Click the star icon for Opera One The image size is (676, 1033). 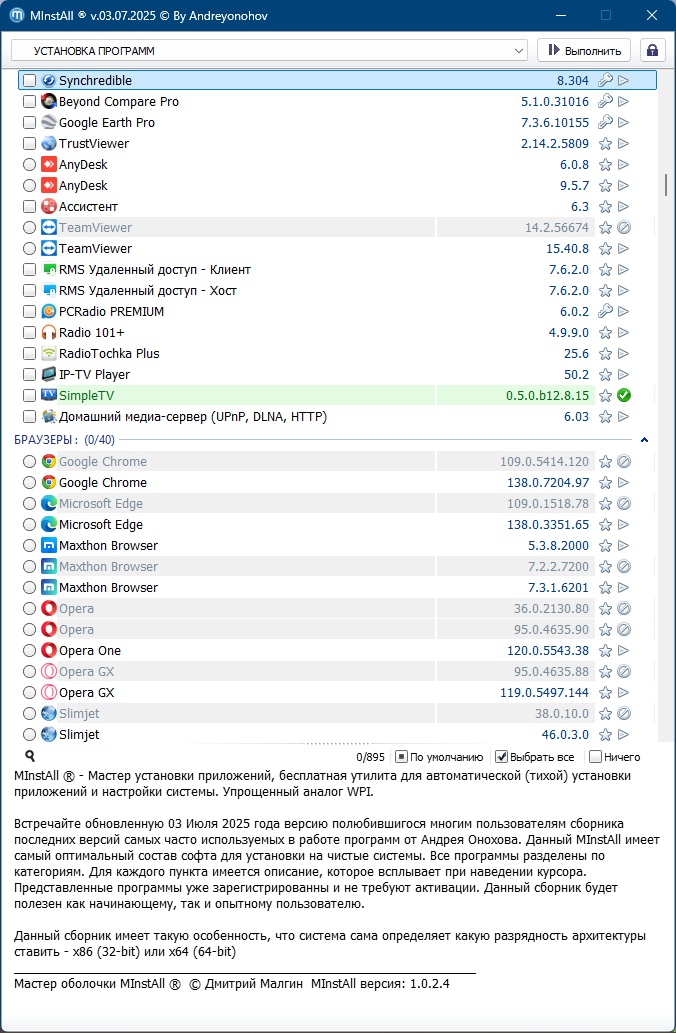(x=605, y=651)
